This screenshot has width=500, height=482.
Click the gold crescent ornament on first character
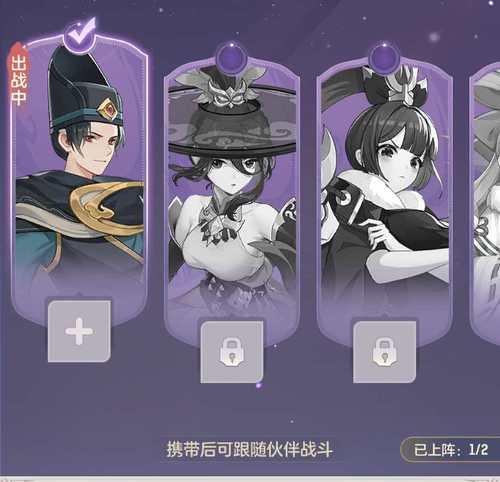coord(107,208)
